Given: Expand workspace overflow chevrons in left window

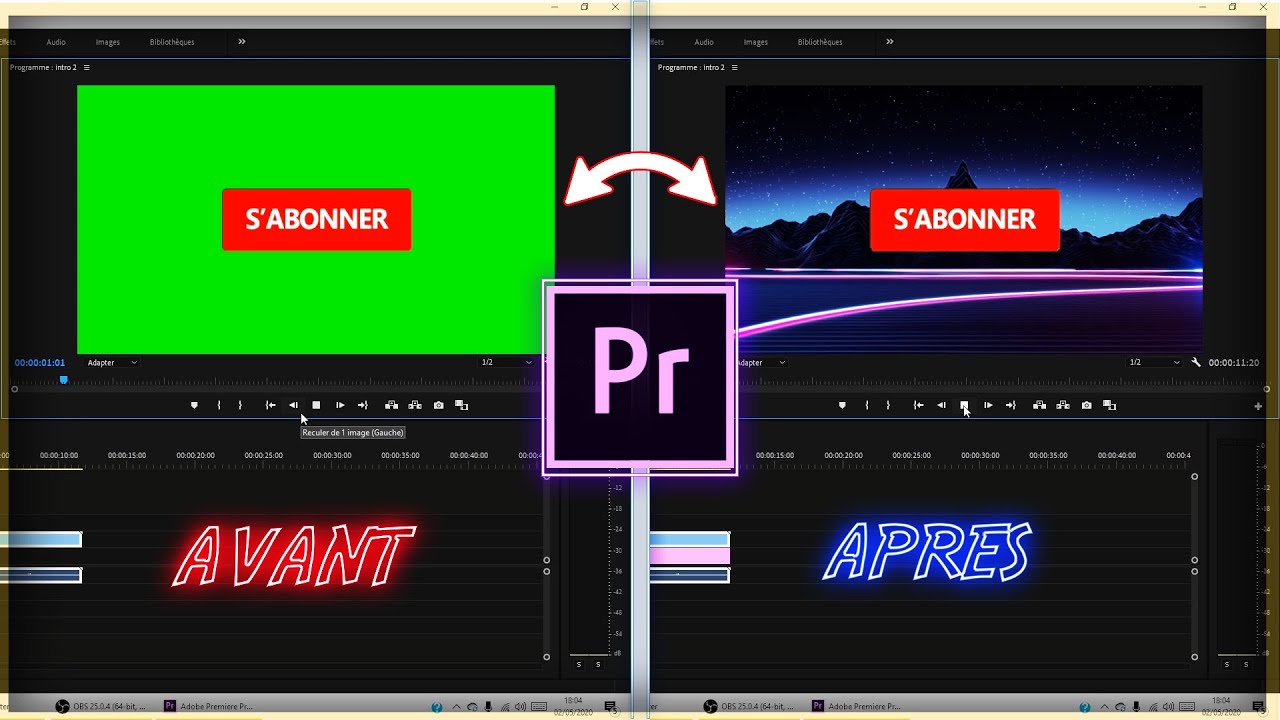Looking at the screenshot, I should pos(242,42).
